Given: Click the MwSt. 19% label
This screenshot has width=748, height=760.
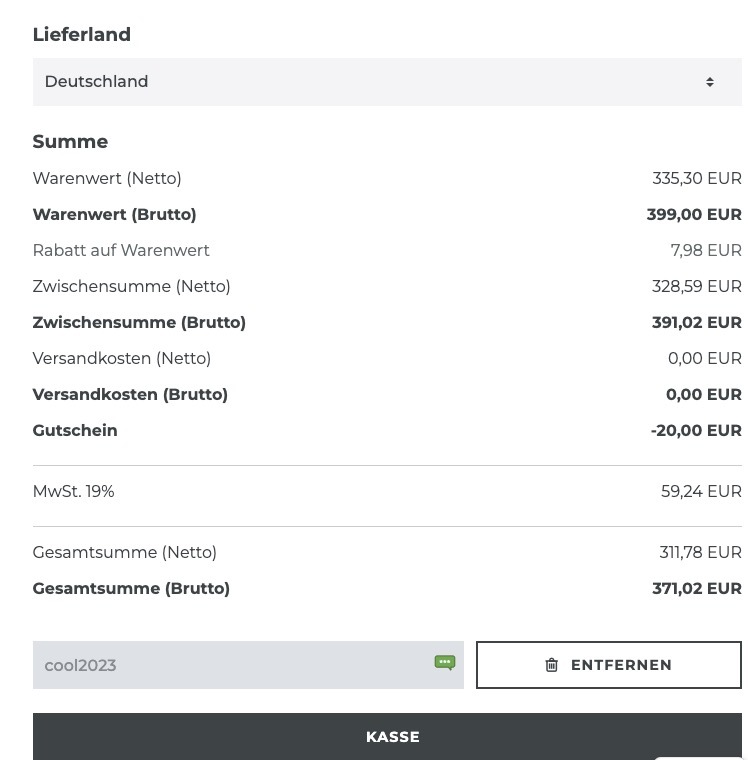Looking at the screenshot, I should pyautogui.click(x=73, y=491).
